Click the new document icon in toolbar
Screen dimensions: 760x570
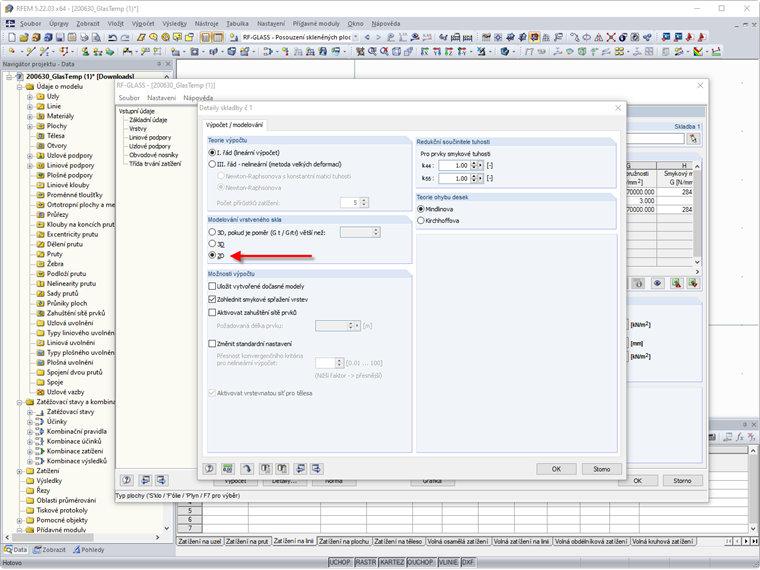pyautogui.click(x=12, y=37)
